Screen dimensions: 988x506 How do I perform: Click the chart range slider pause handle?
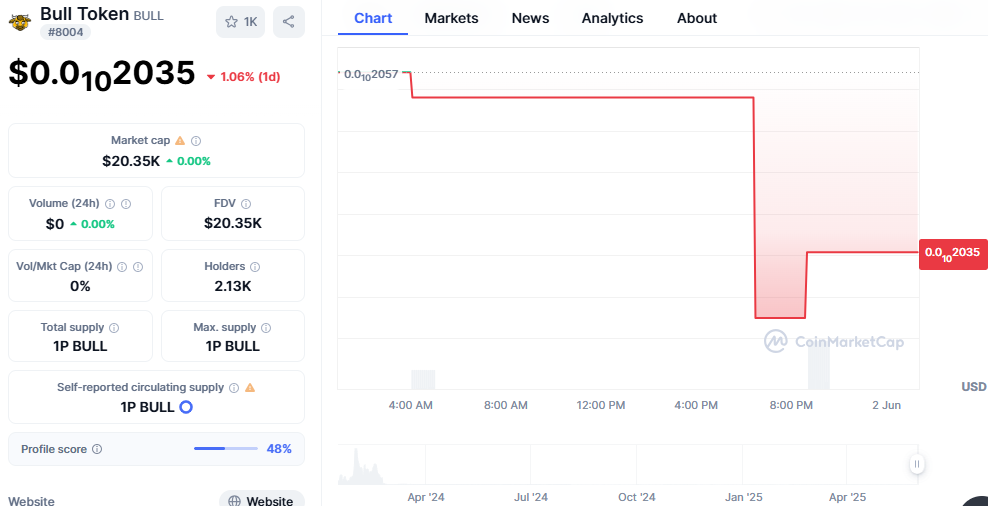click(917, 464)
